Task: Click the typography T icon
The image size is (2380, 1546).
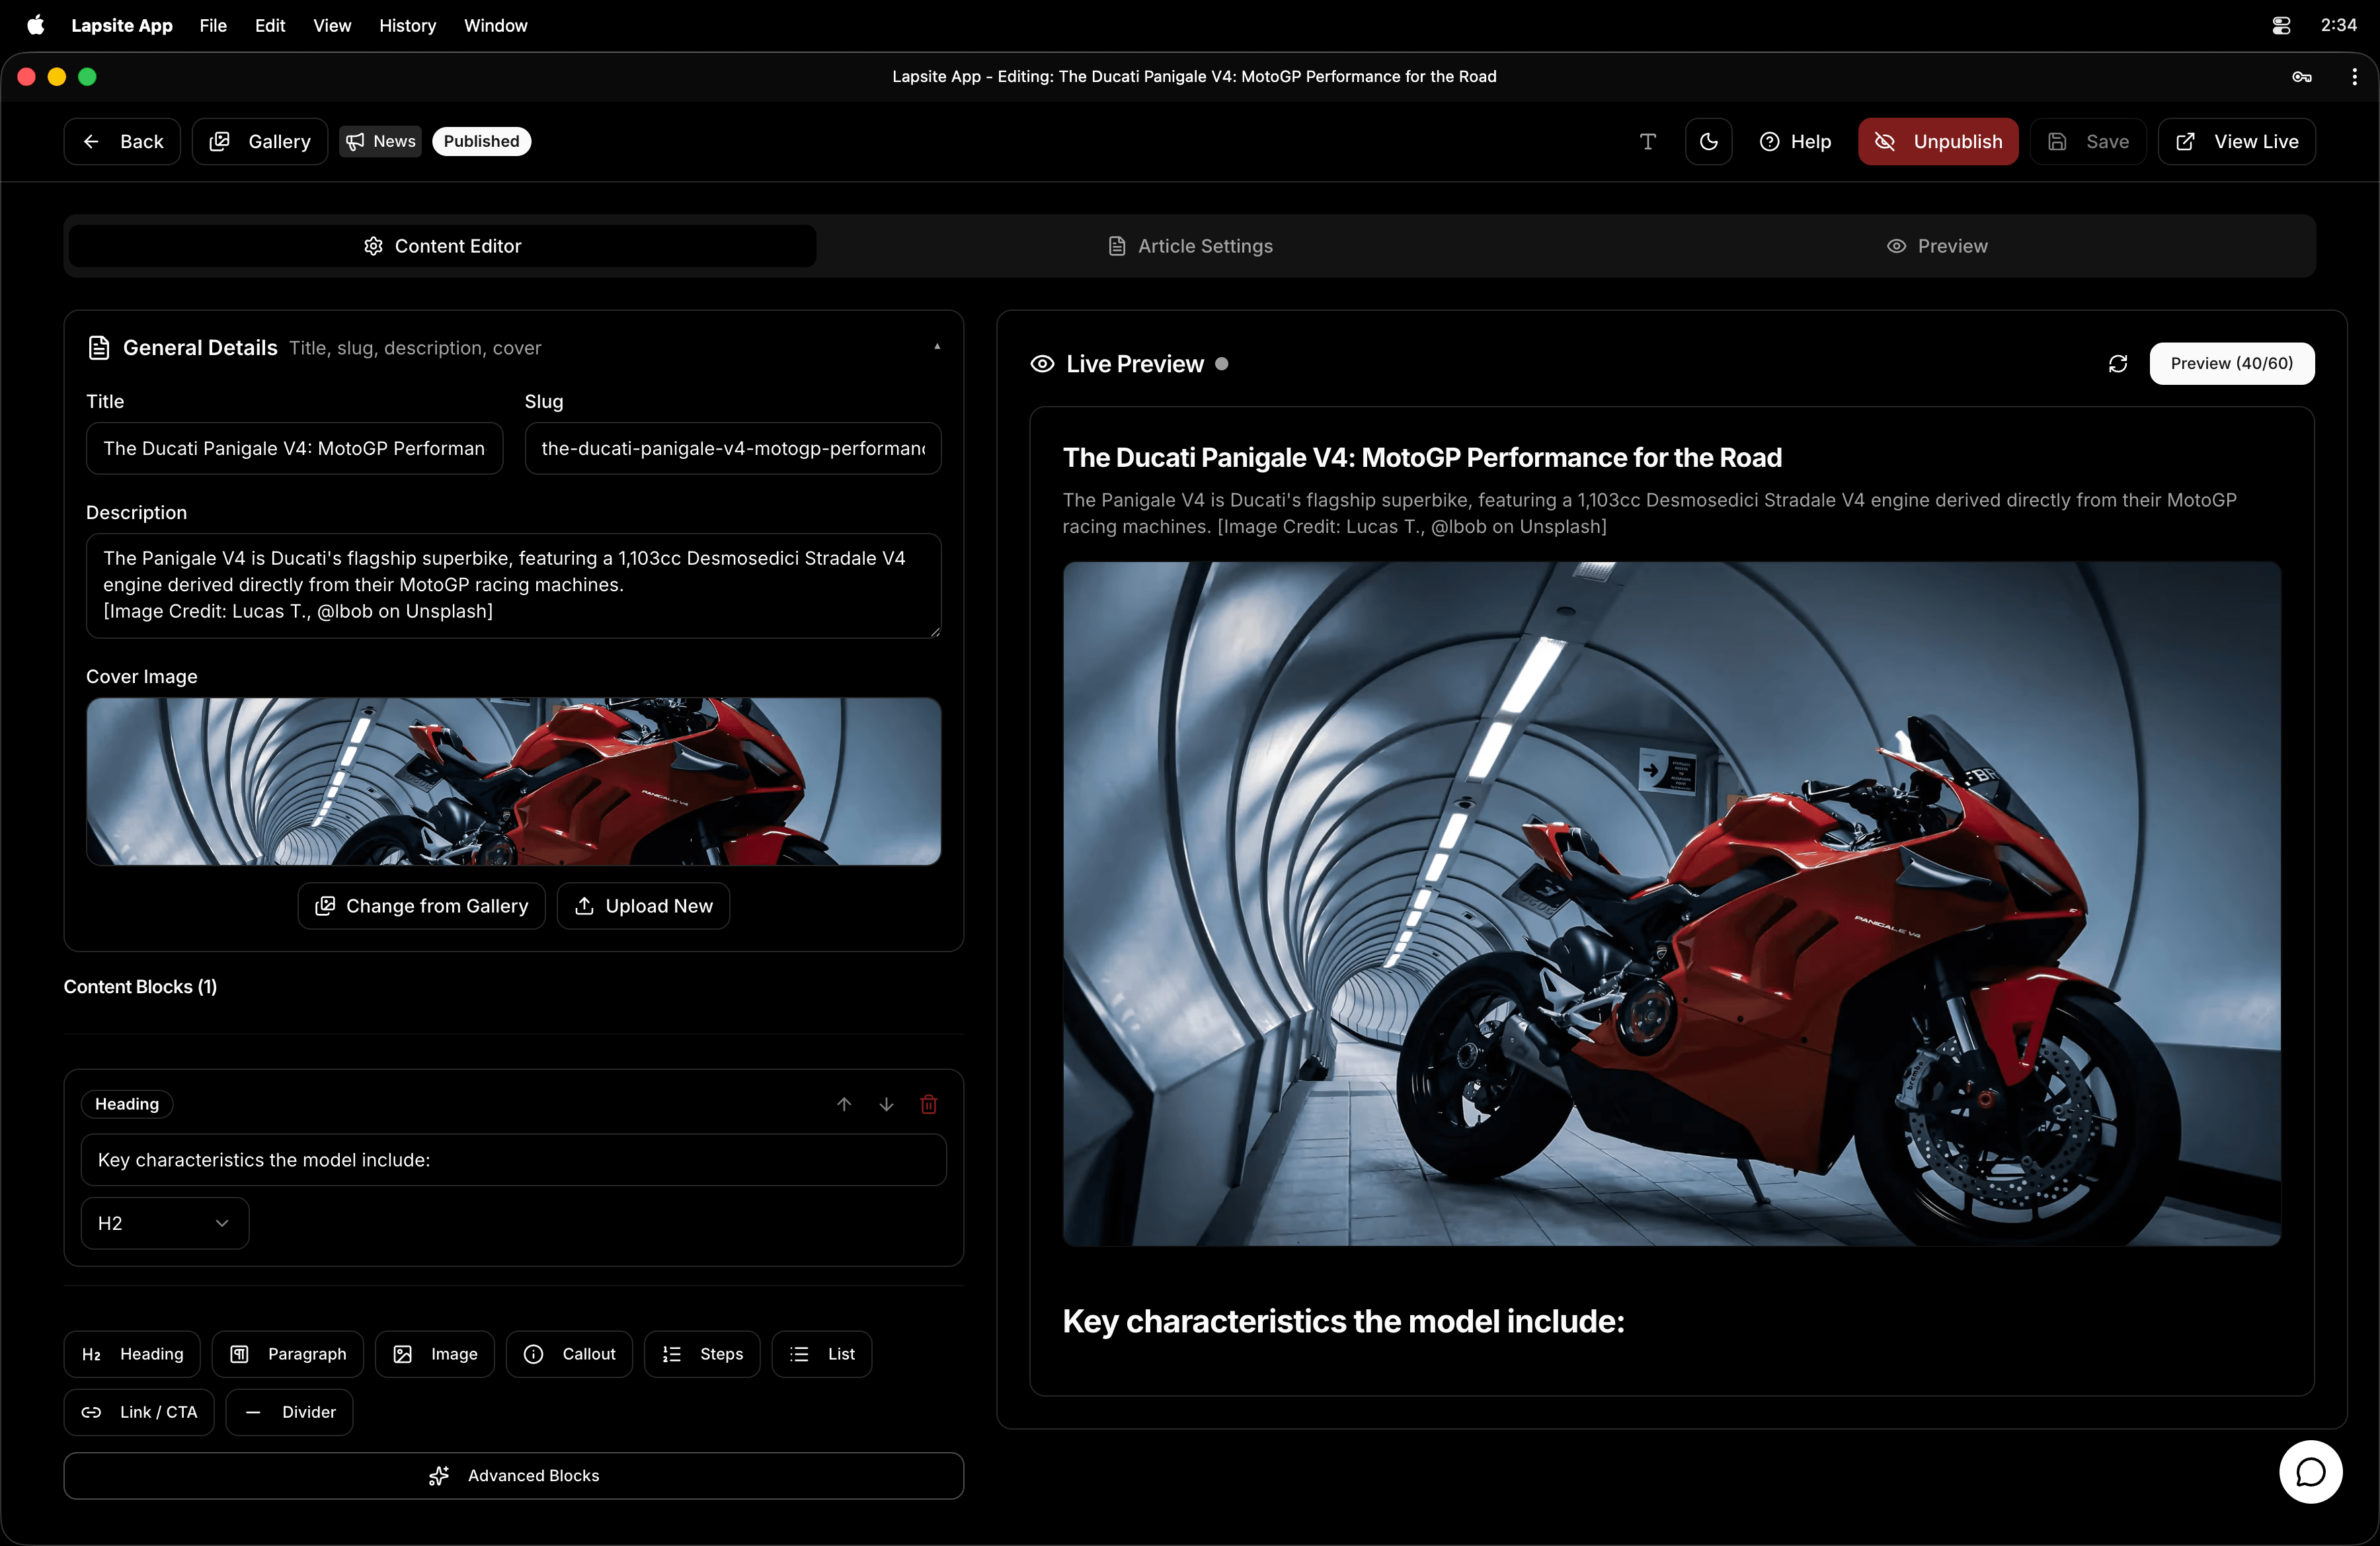Action: [1648, 141]
